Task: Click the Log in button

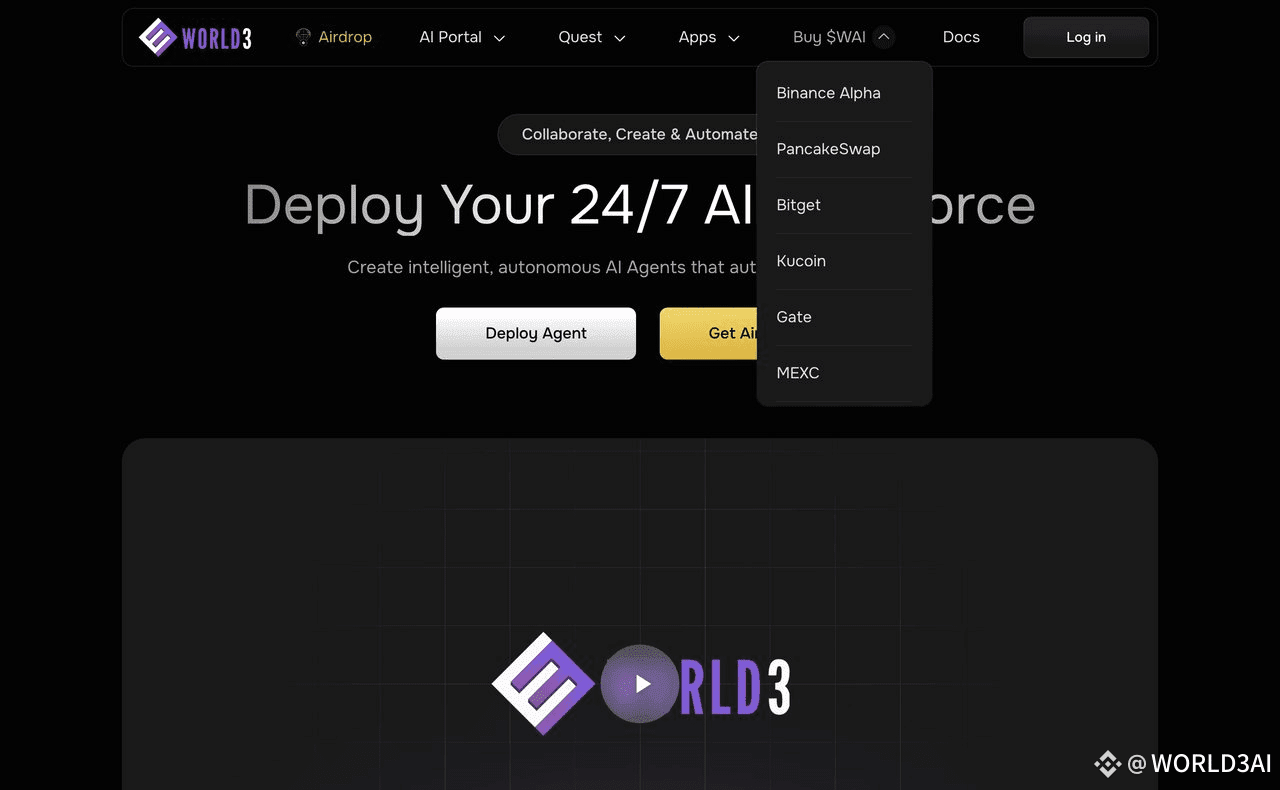Action: [x=1086, y=37]
